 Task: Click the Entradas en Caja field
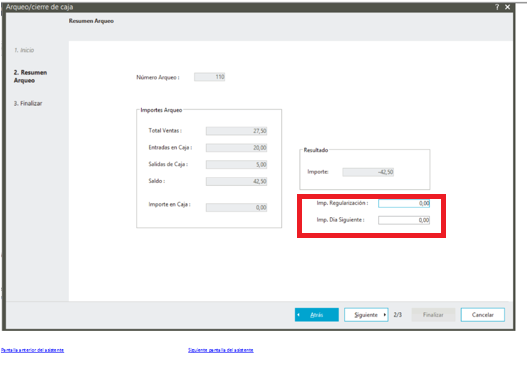pyautogui.click(x=236, y=148)
